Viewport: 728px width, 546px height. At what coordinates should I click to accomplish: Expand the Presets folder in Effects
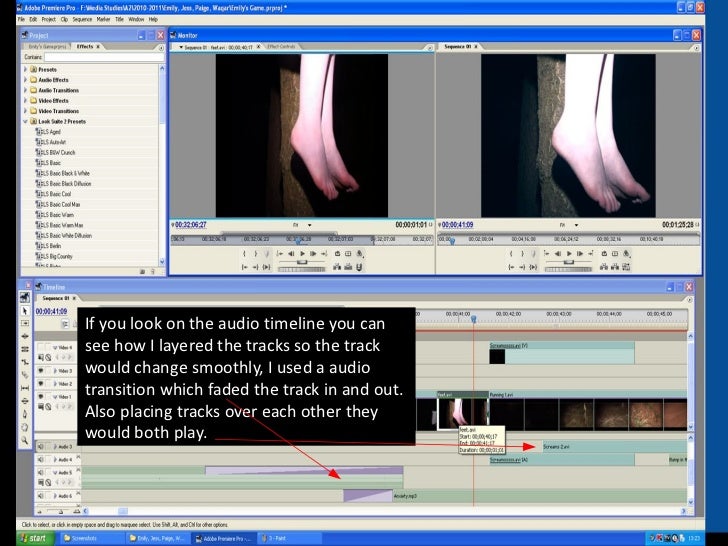(25, 69)
